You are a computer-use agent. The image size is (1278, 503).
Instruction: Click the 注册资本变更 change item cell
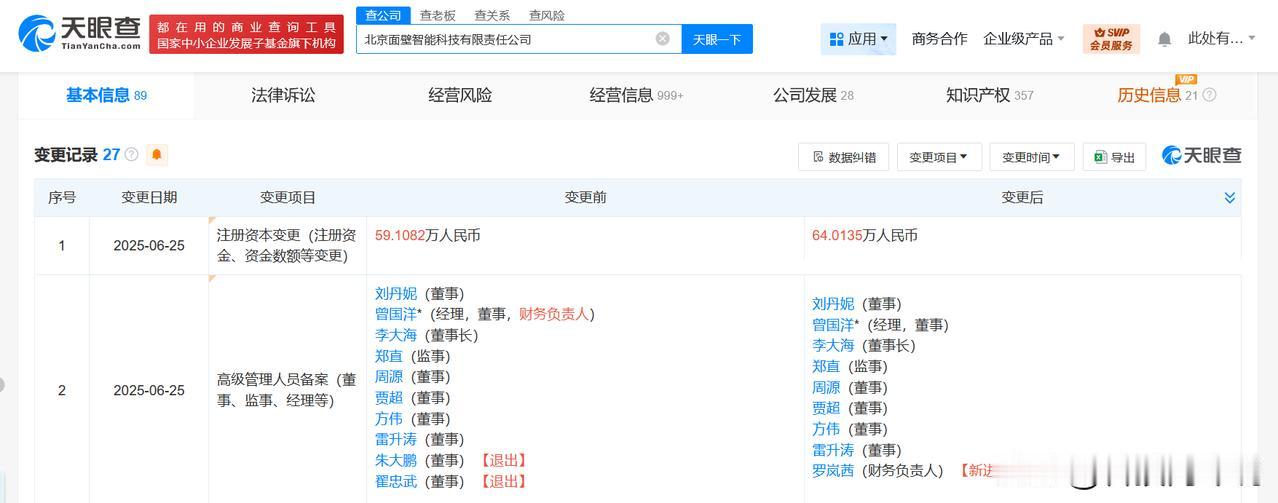286,246
